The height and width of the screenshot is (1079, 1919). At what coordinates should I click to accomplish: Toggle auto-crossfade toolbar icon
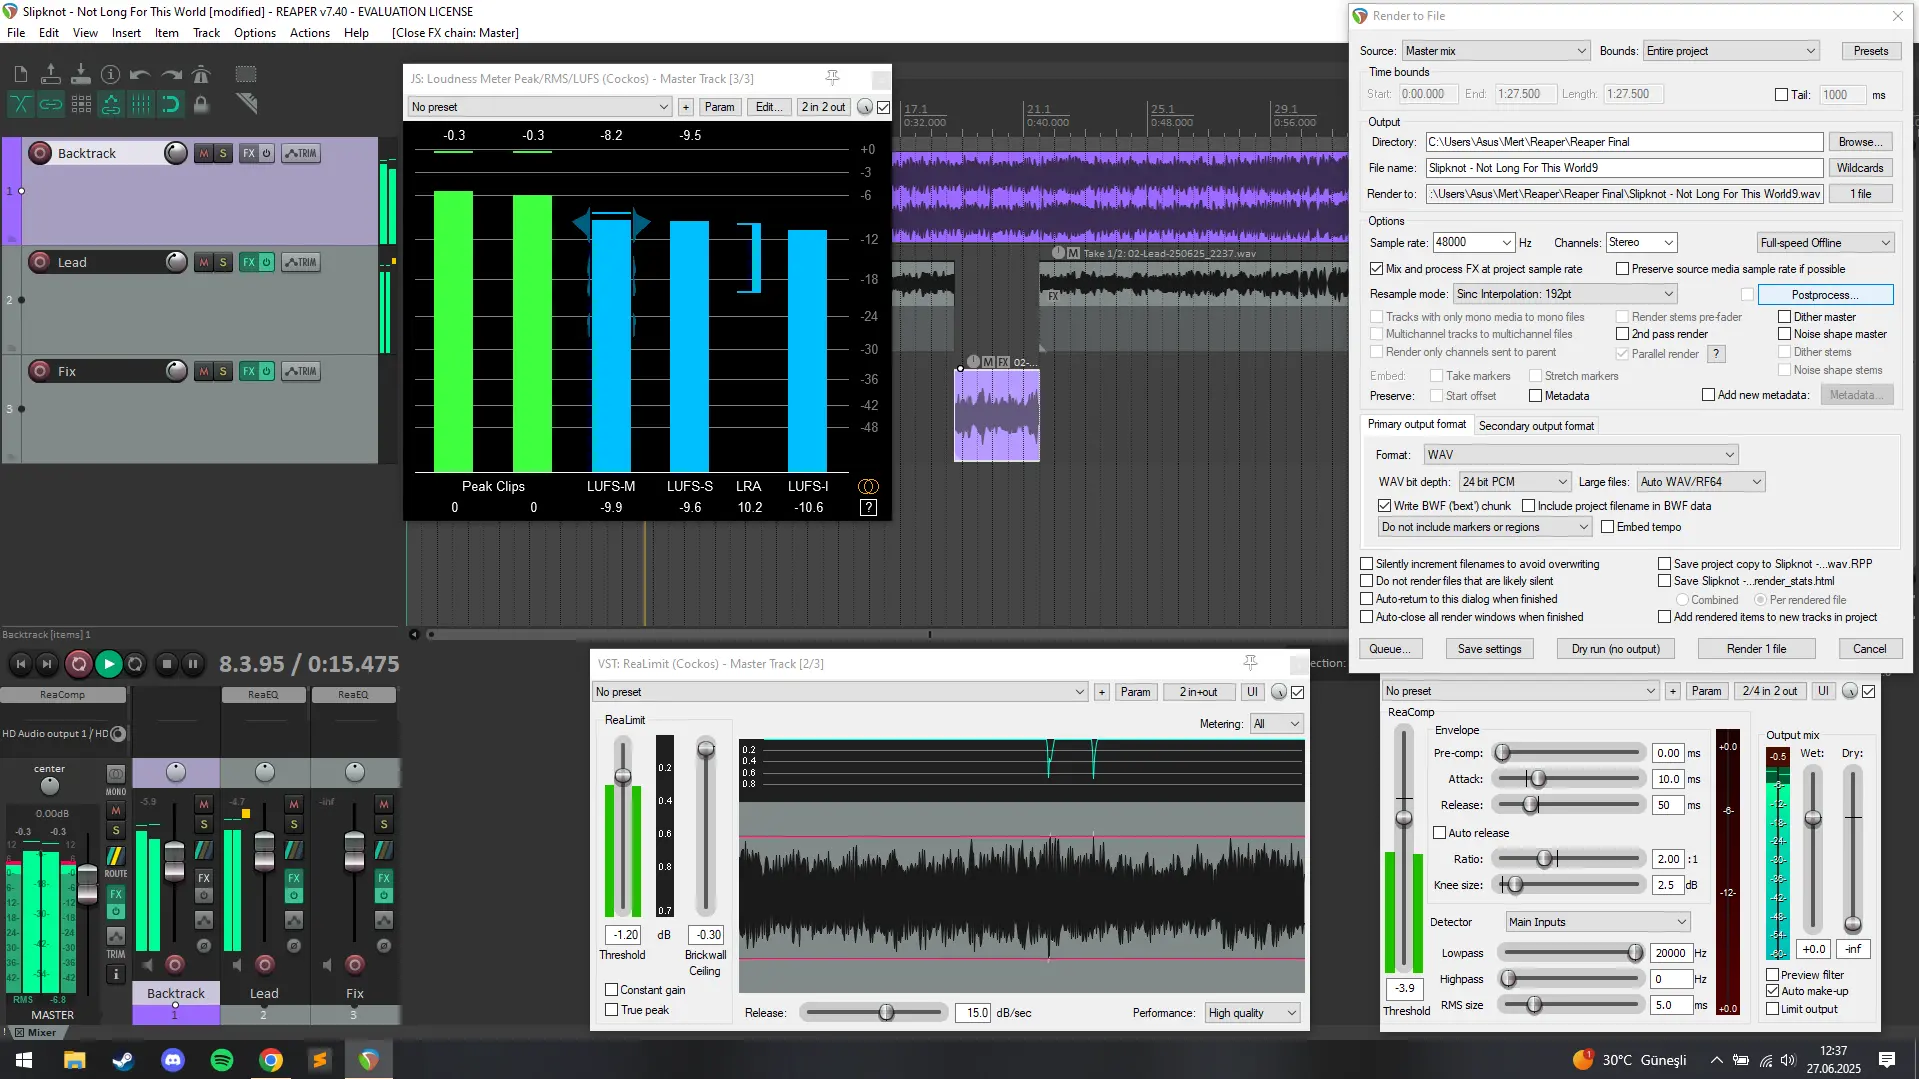pyautogui.click(x=21, y=104)
